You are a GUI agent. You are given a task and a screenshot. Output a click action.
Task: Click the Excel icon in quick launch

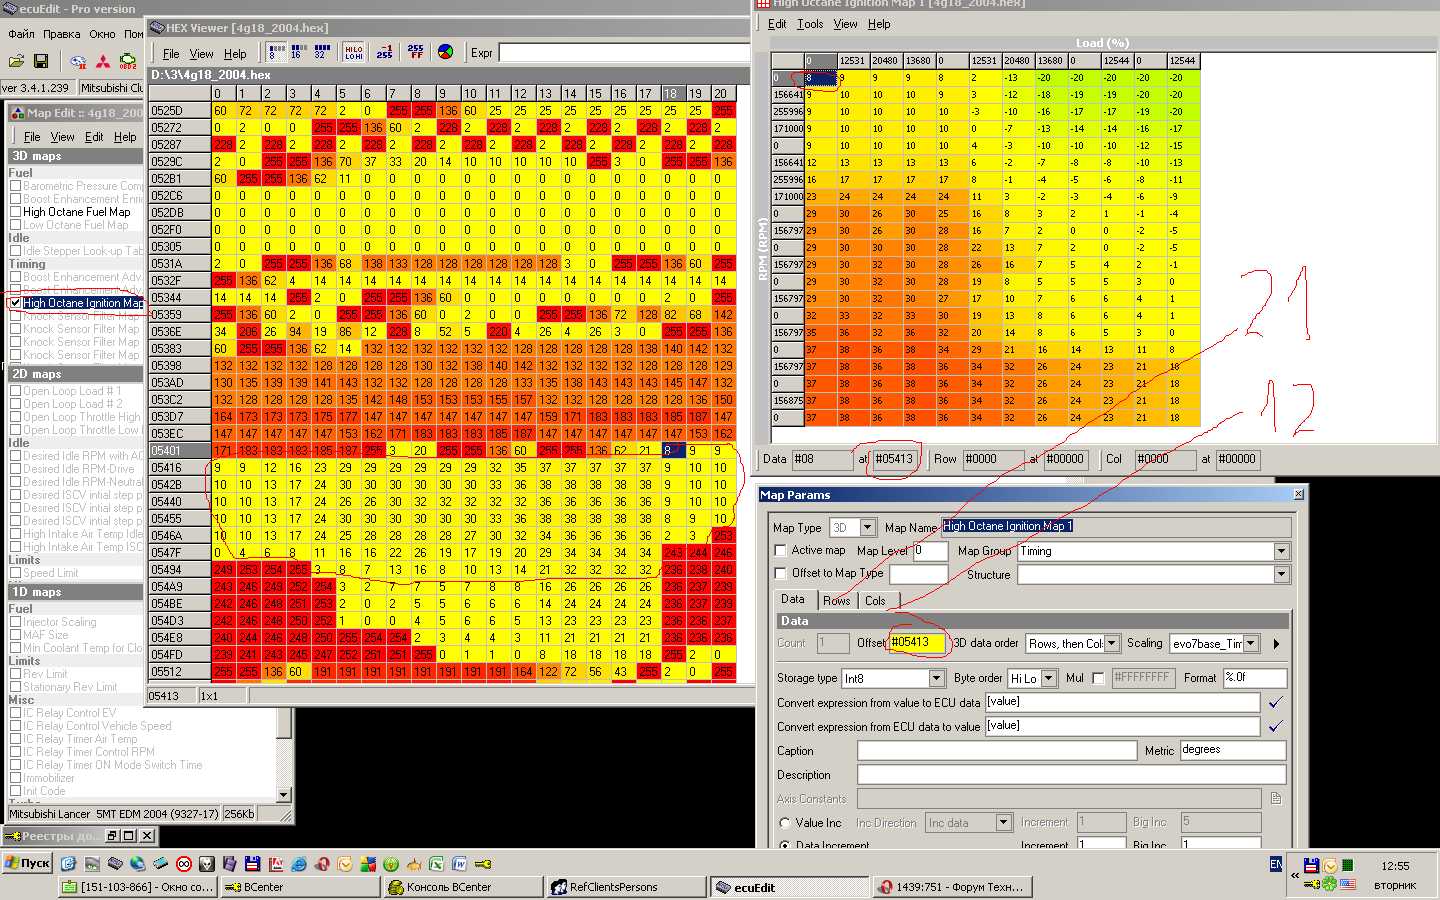(x=436, y=863)
